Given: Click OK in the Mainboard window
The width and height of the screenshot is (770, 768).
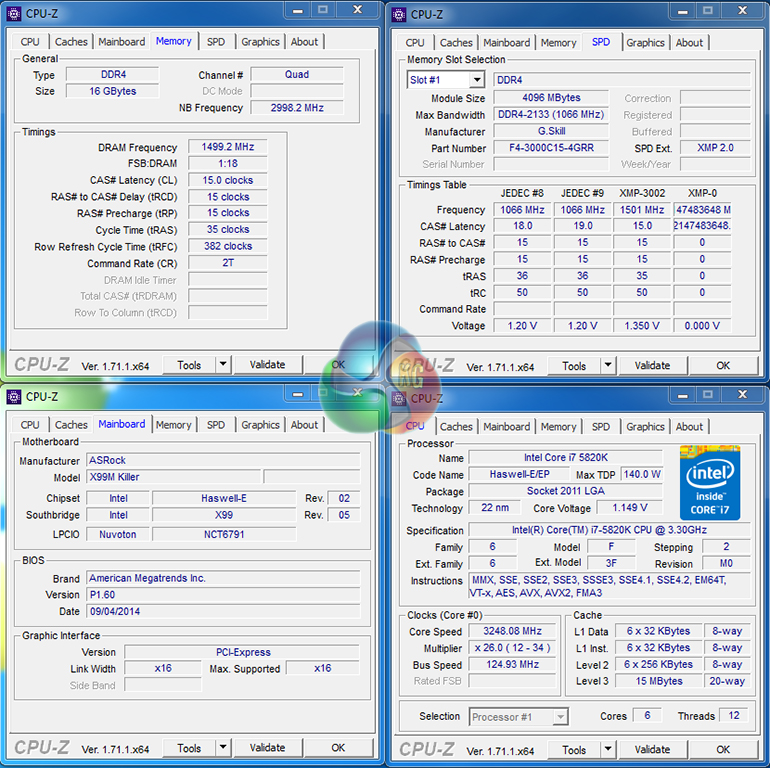Looking at the screenshot, I should pyautogui.click(x=338, y=748).
